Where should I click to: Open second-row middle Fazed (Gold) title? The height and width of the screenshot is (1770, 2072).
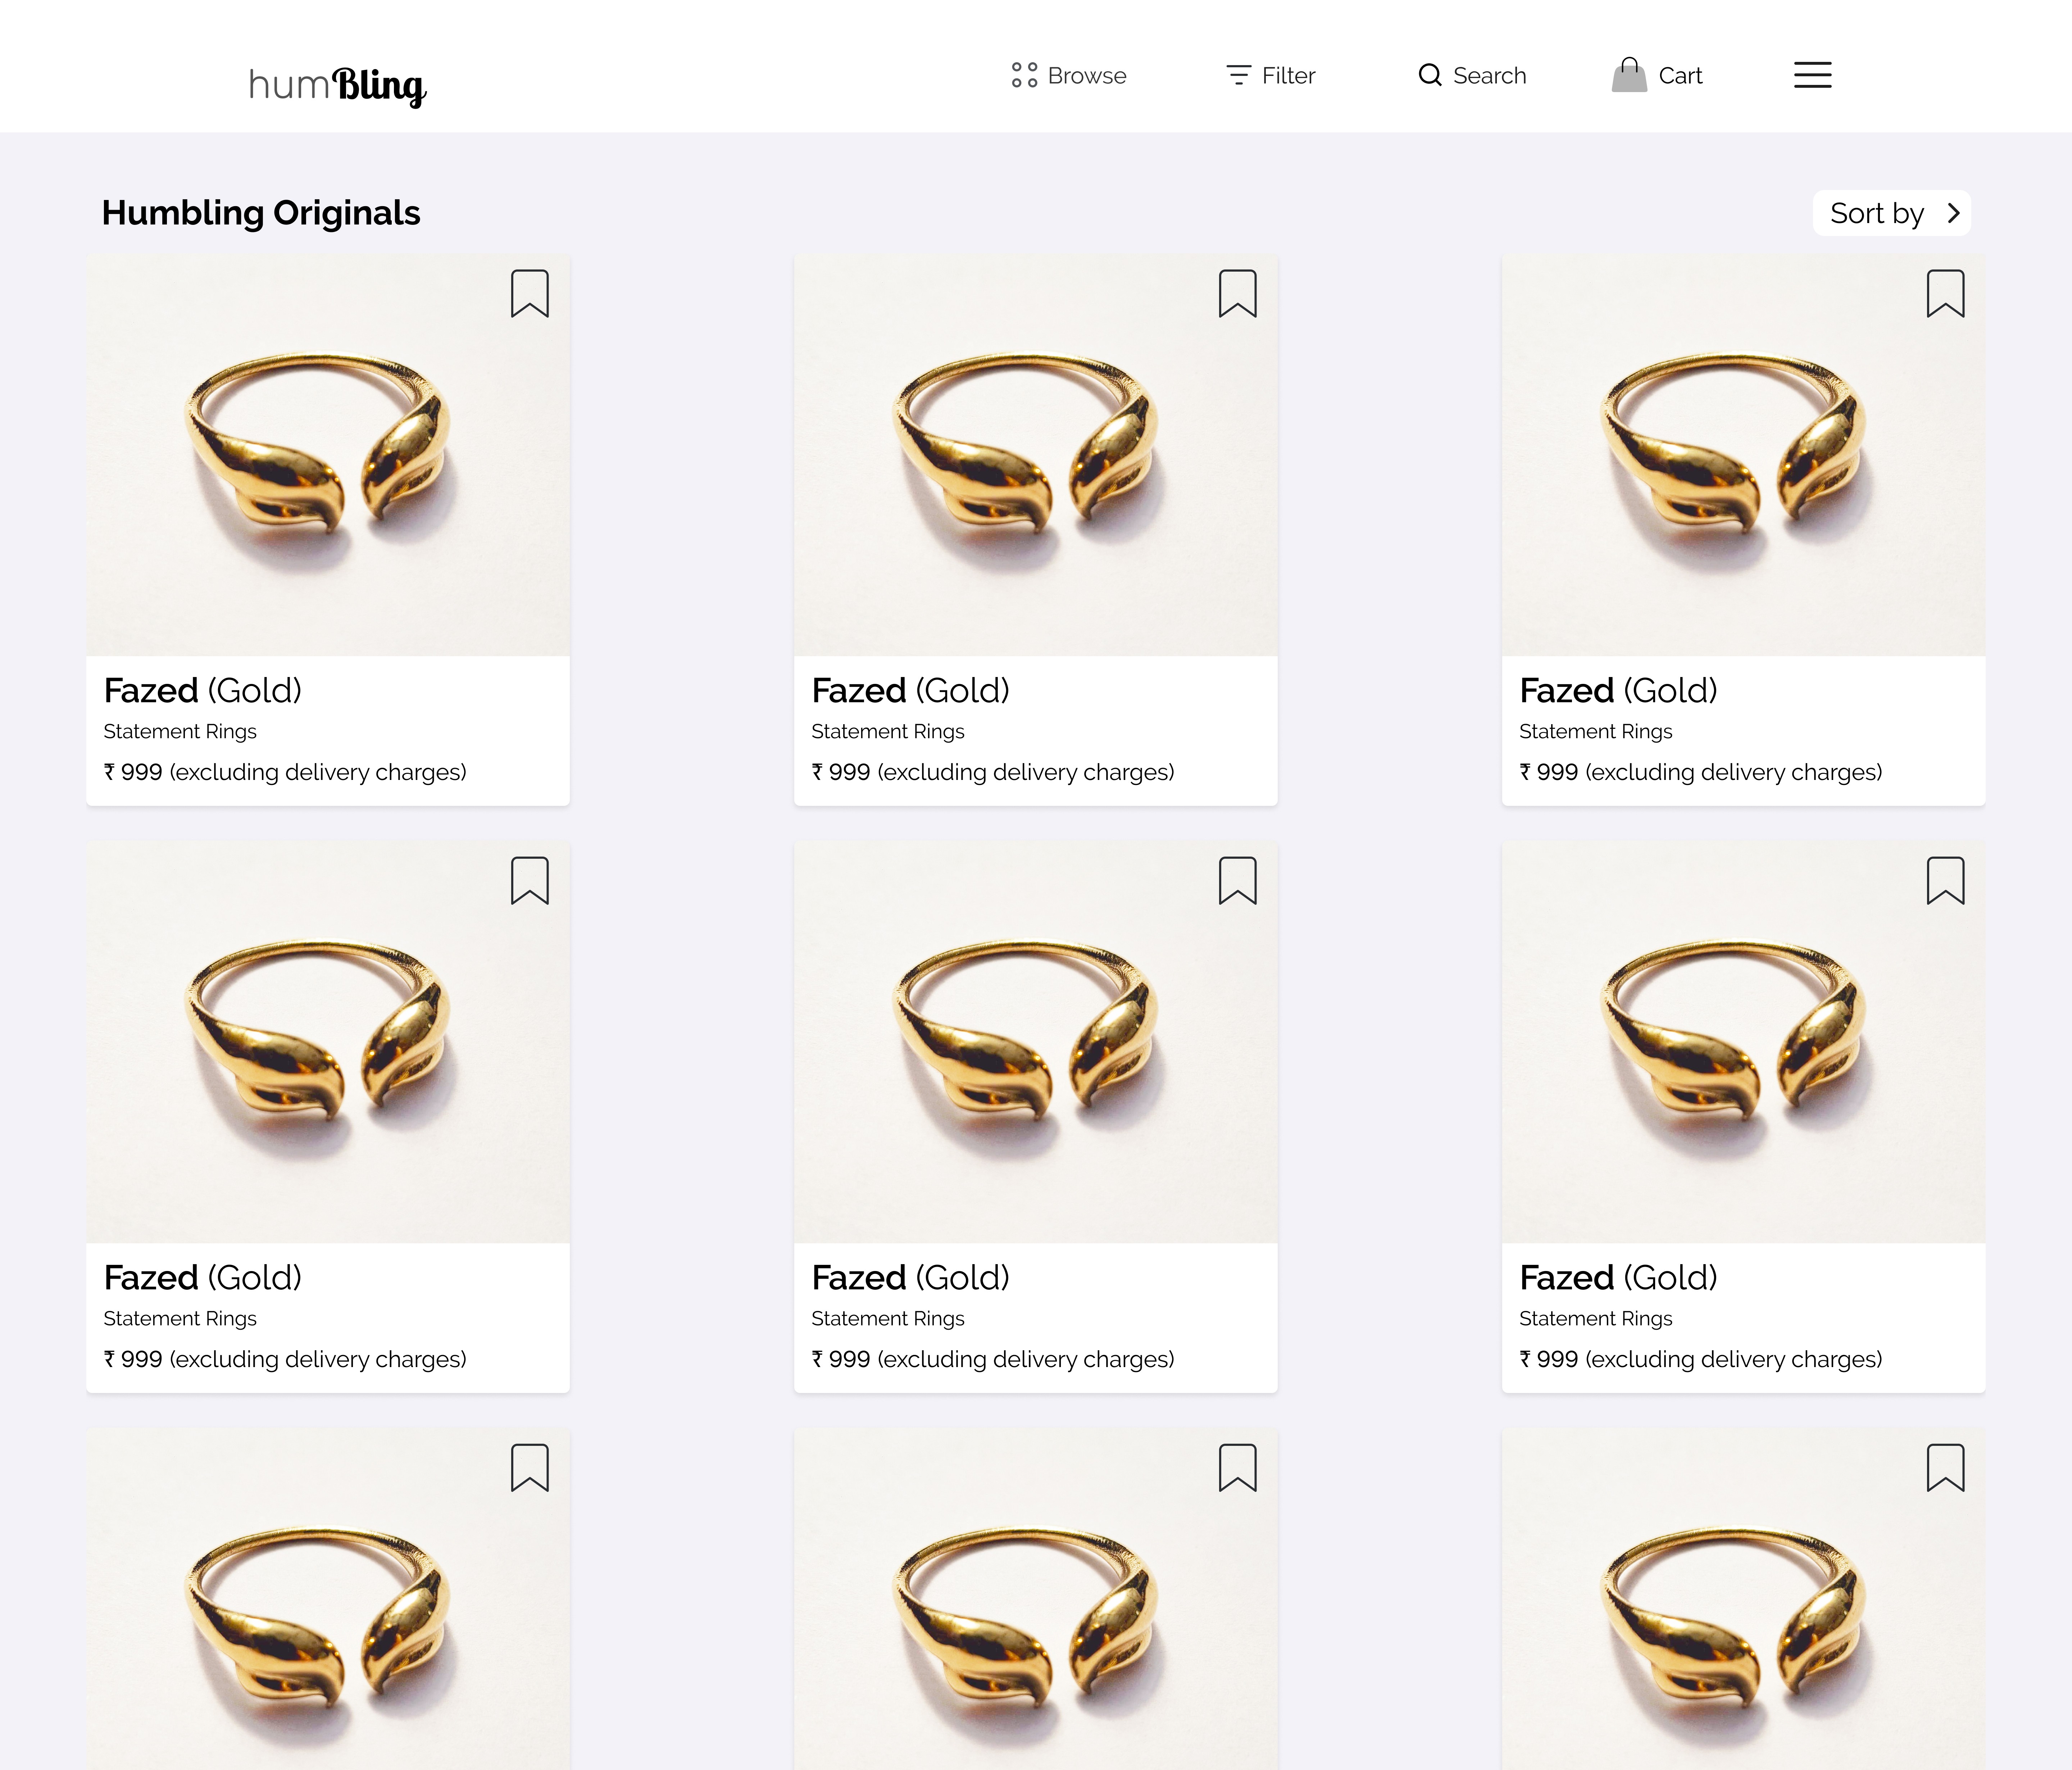[911, 1278]
